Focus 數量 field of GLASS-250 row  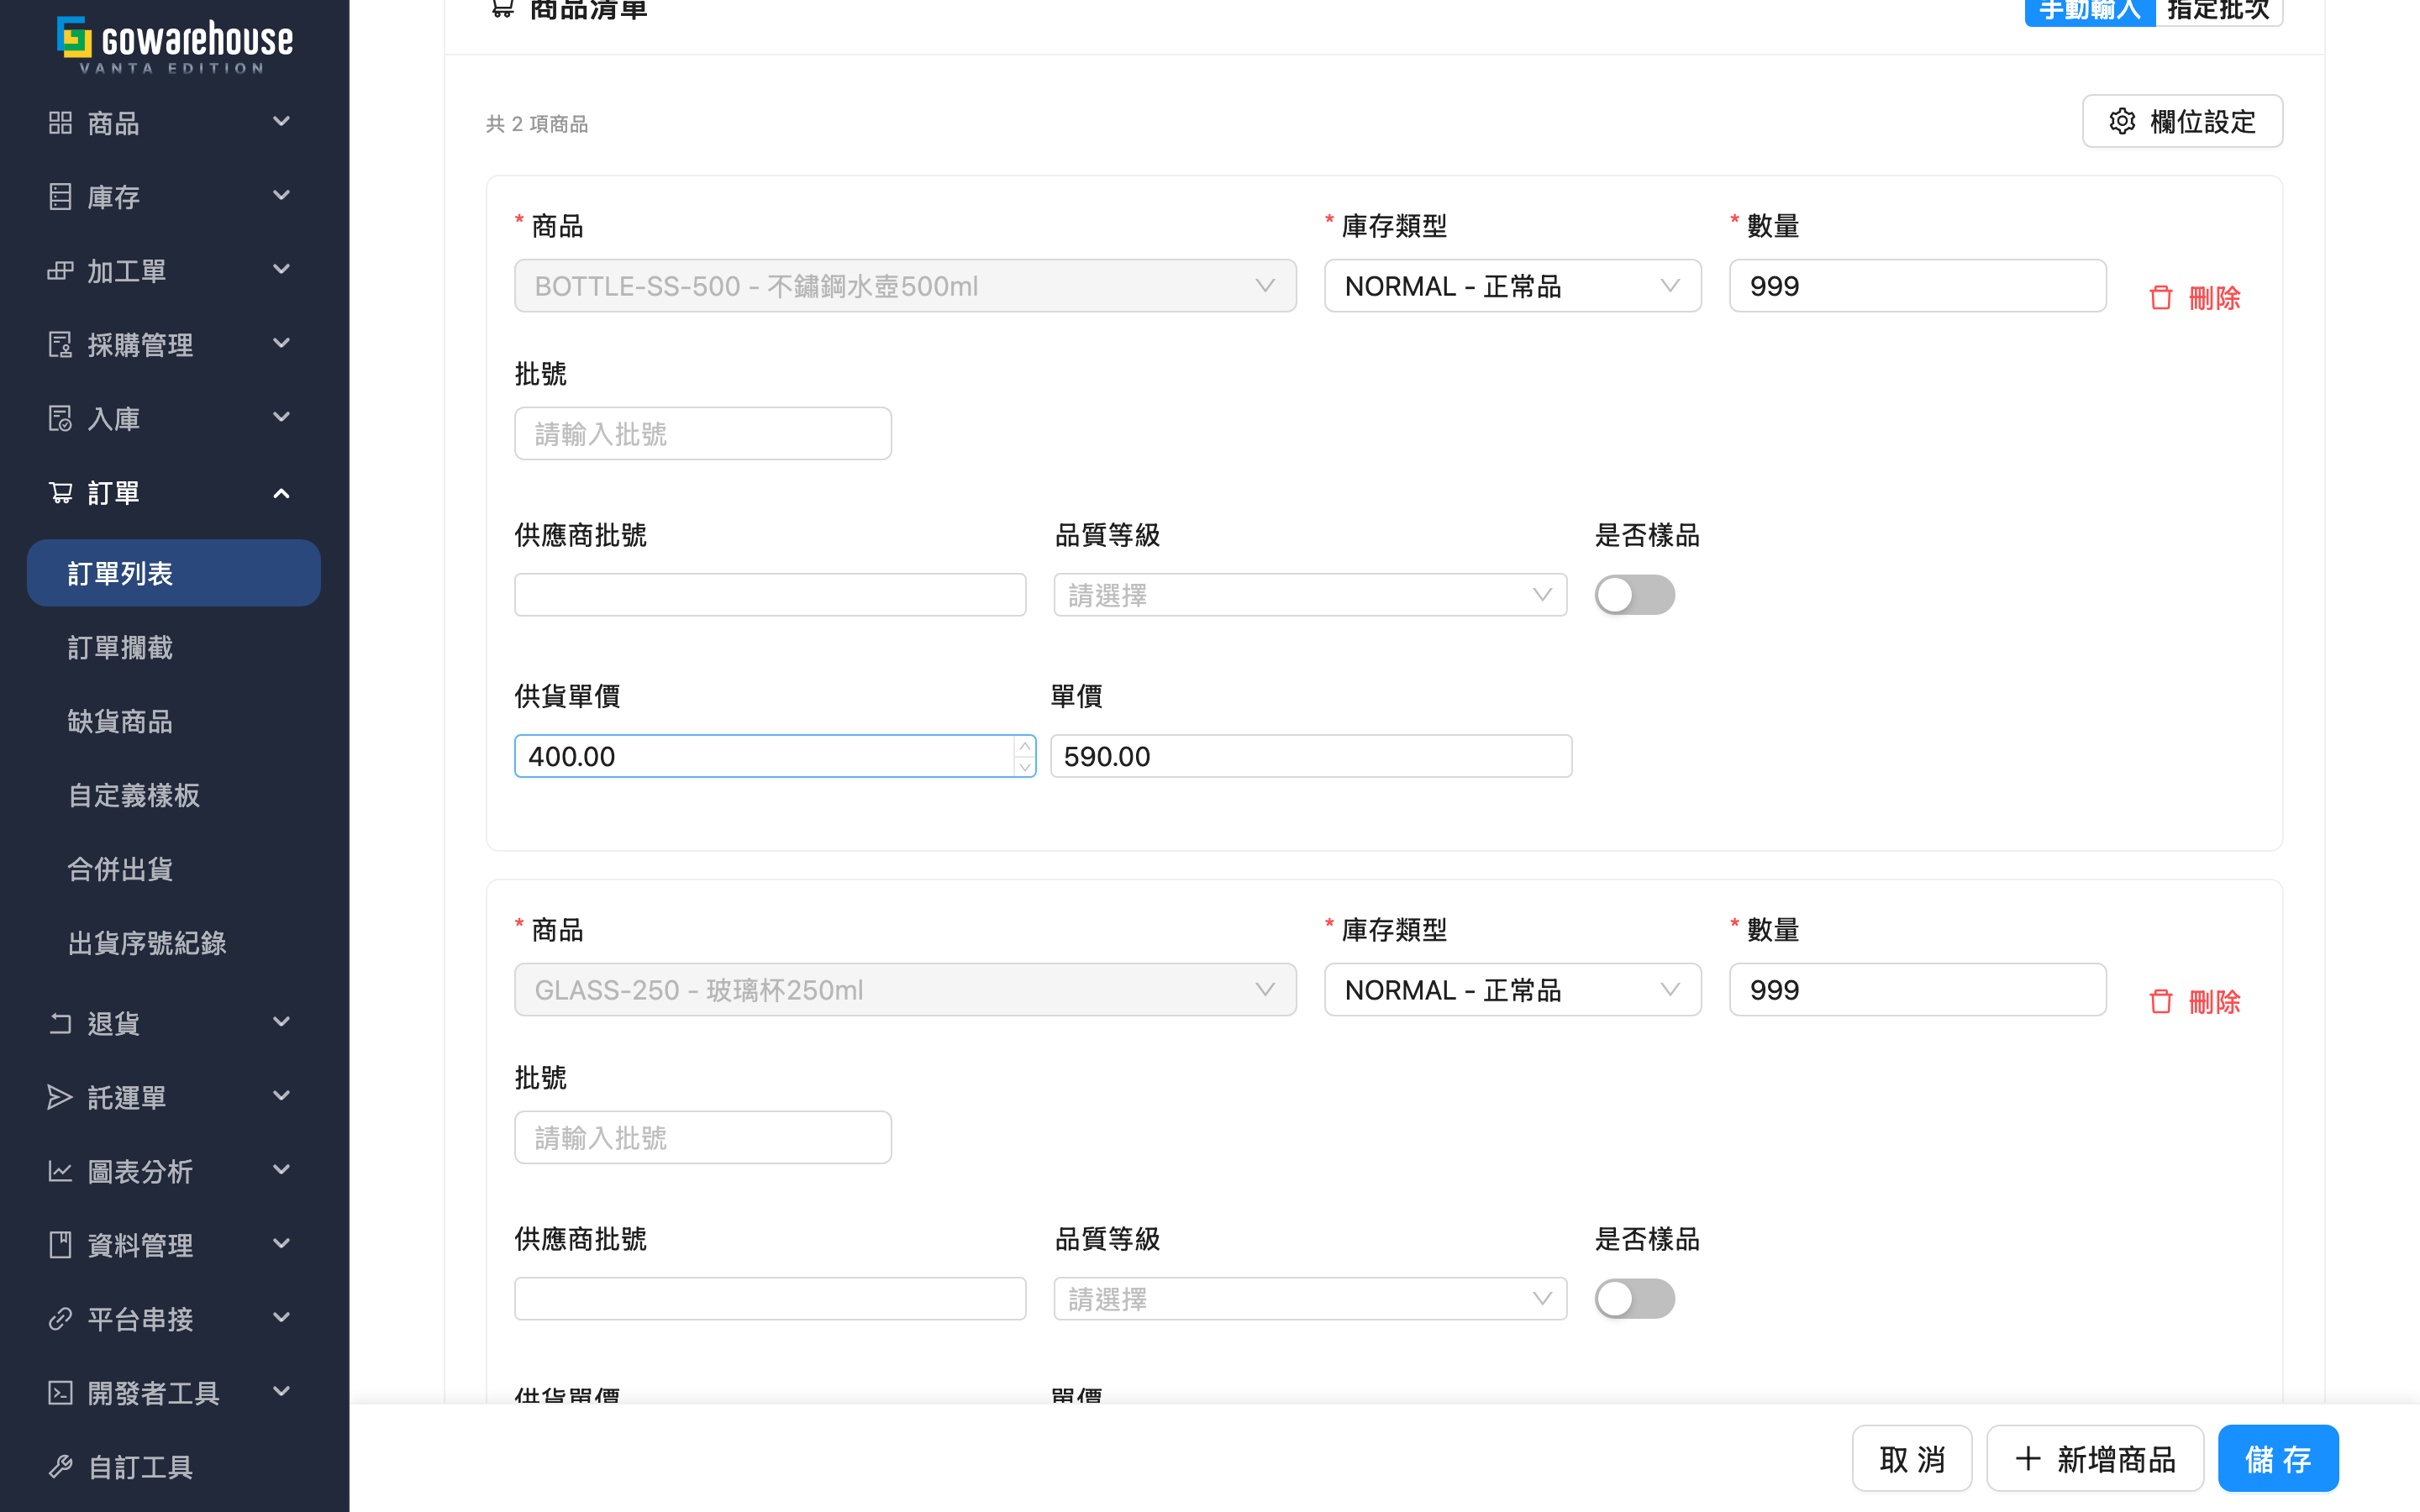click(1918, 990)
